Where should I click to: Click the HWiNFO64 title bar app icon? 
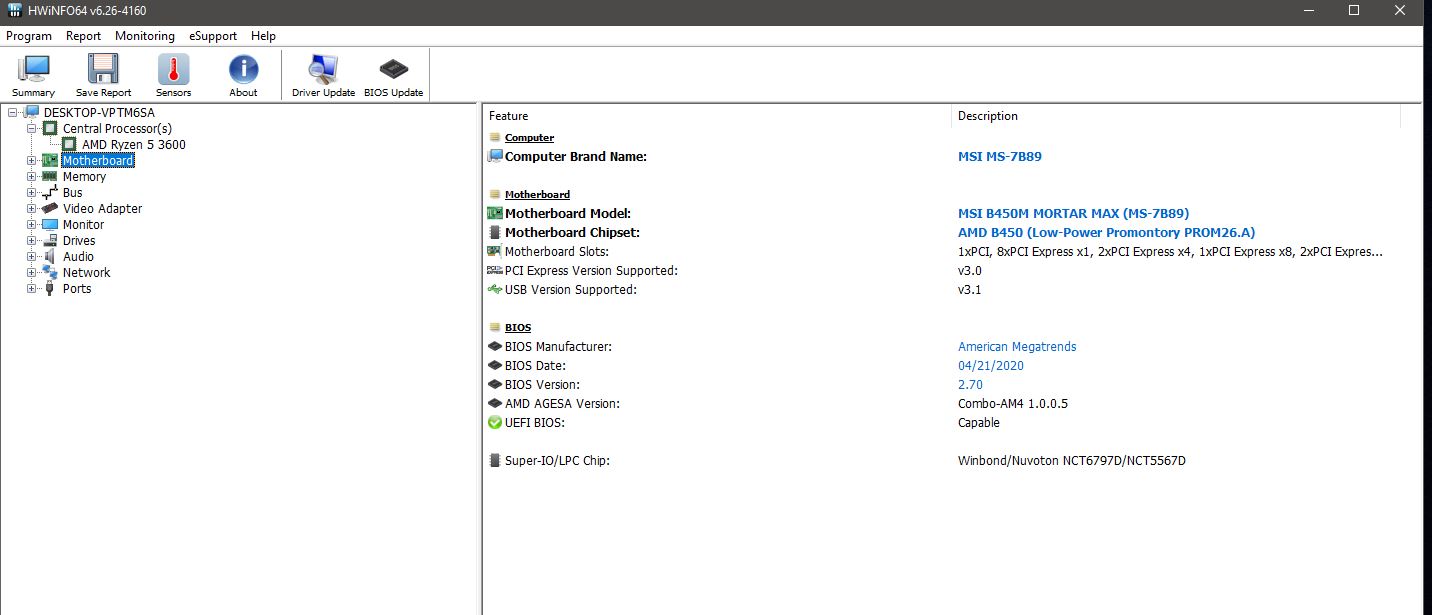[14, 11]
